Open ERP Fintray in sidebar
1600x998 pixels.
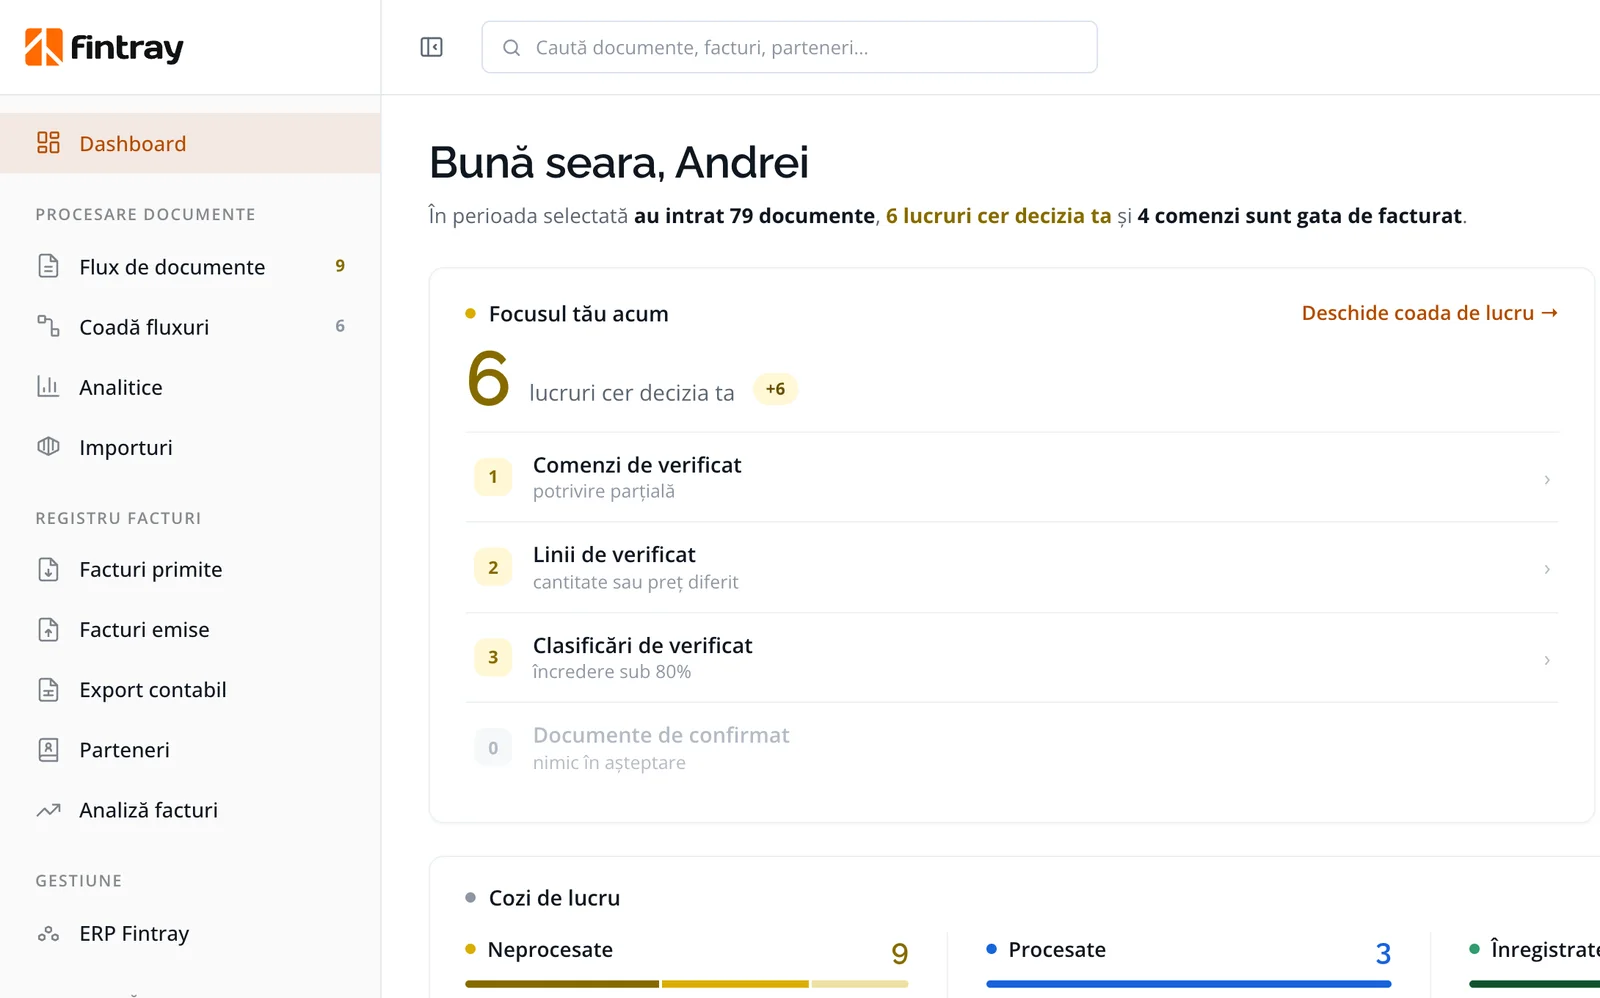(190, 933)
